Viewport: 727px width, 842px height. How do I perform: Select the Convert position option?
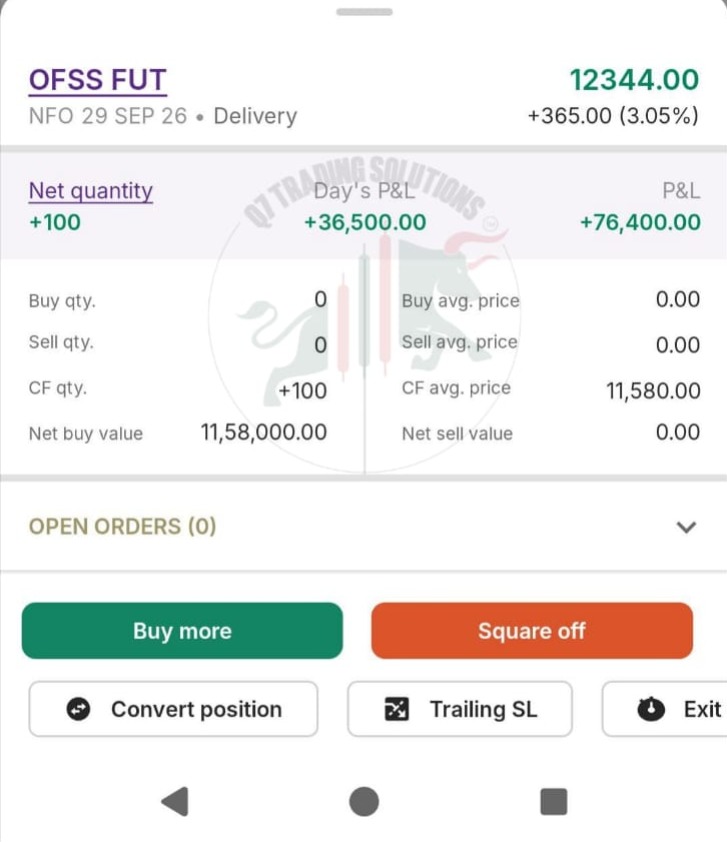click(x=173, y=709)
